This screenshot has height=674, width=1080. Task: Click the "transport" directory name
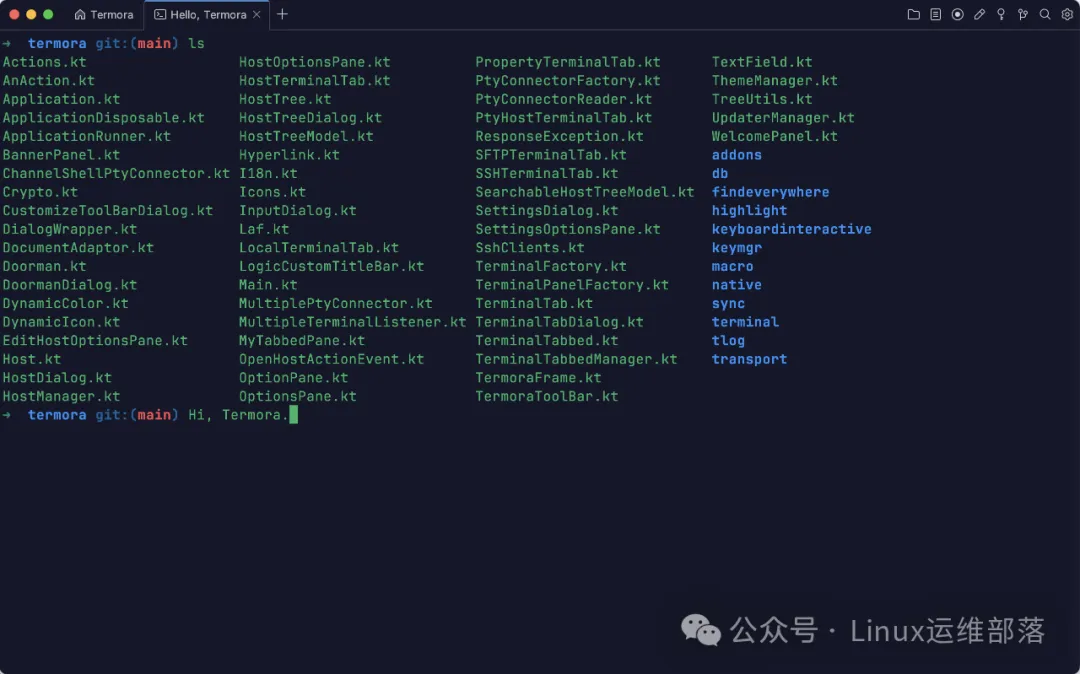click(x=749, y=359)
